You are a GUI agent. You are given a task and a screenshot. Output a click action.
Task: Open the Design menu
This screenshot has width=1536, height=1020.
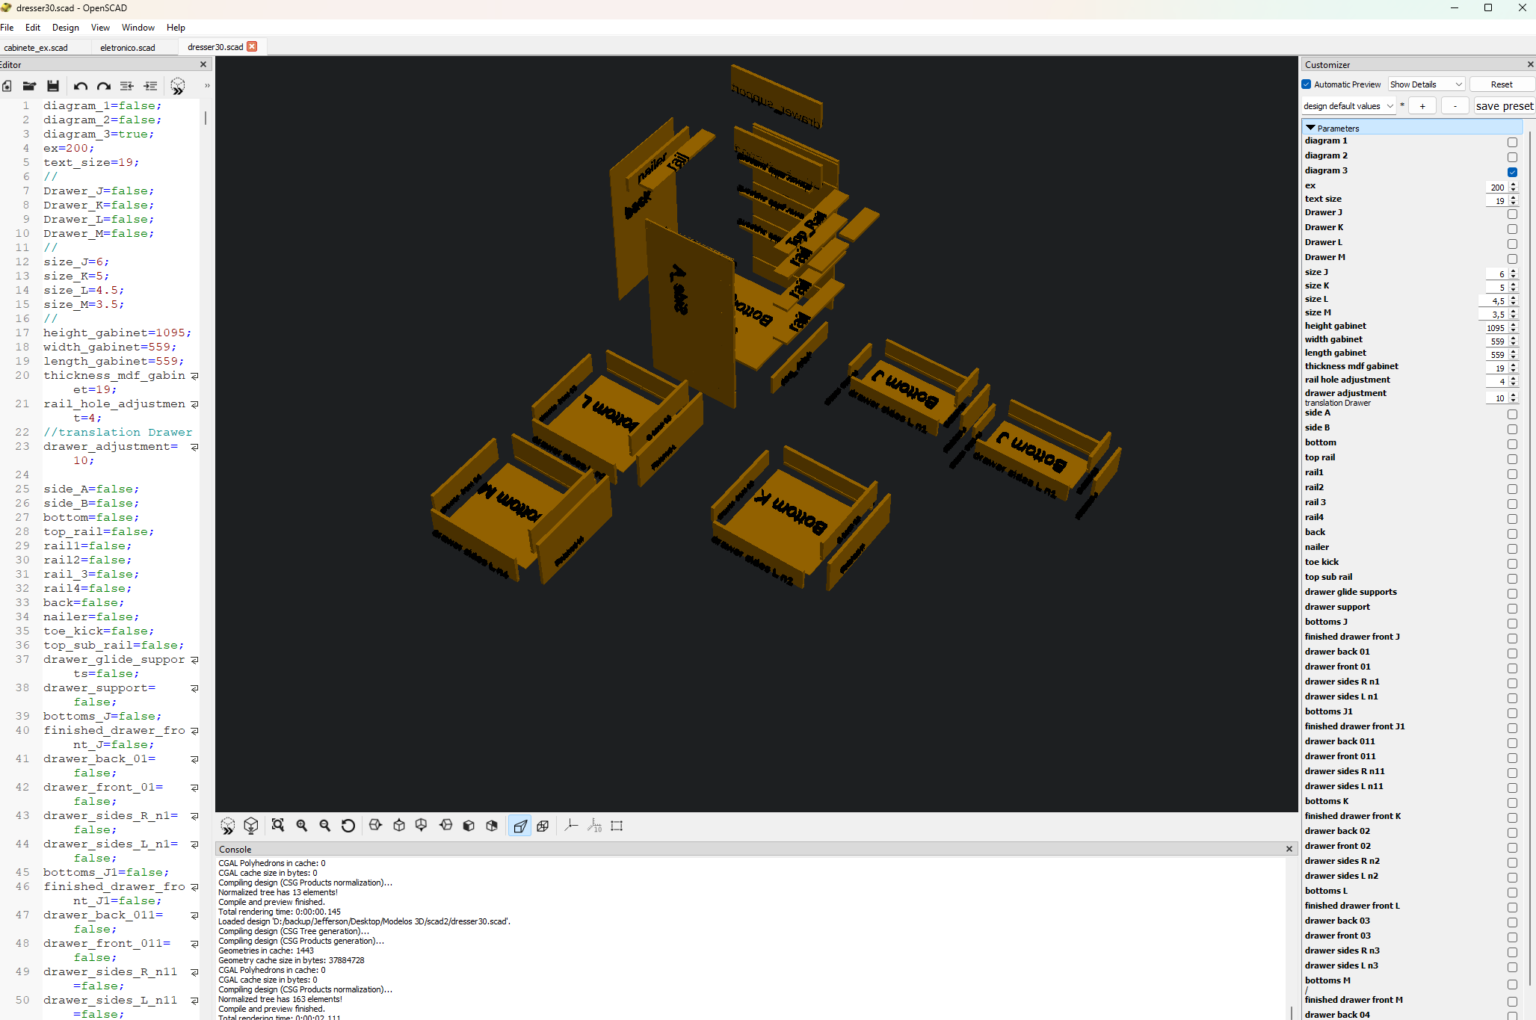[66, 28]
